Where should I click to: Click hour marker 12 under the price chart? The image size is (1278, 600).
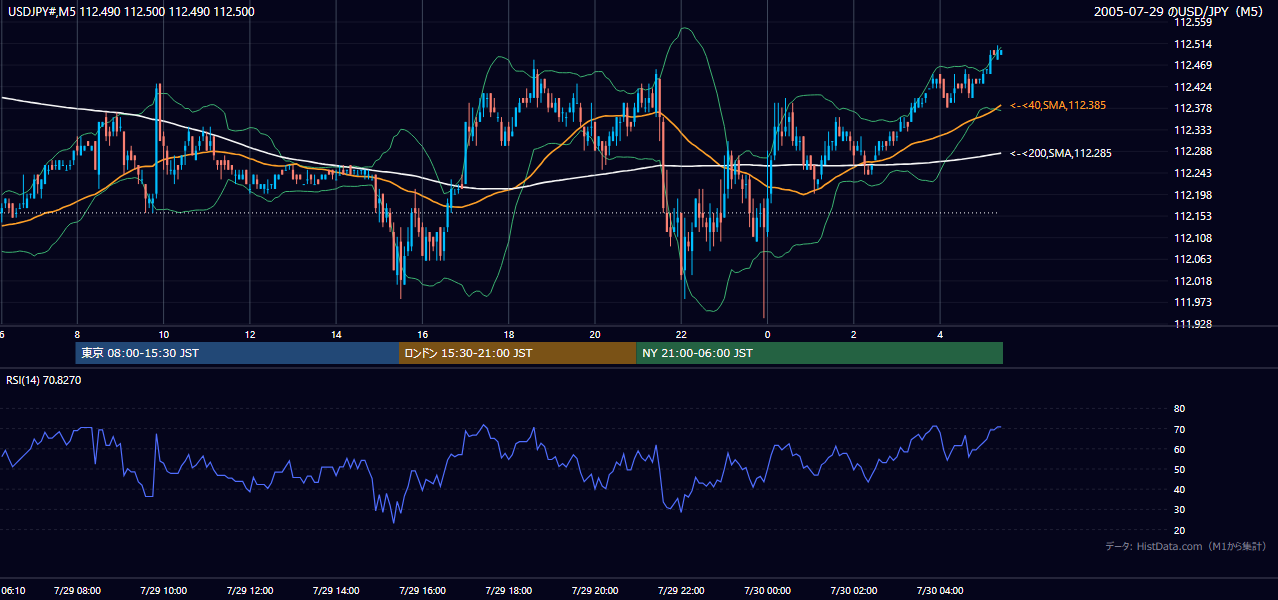[x=250, y=335]
